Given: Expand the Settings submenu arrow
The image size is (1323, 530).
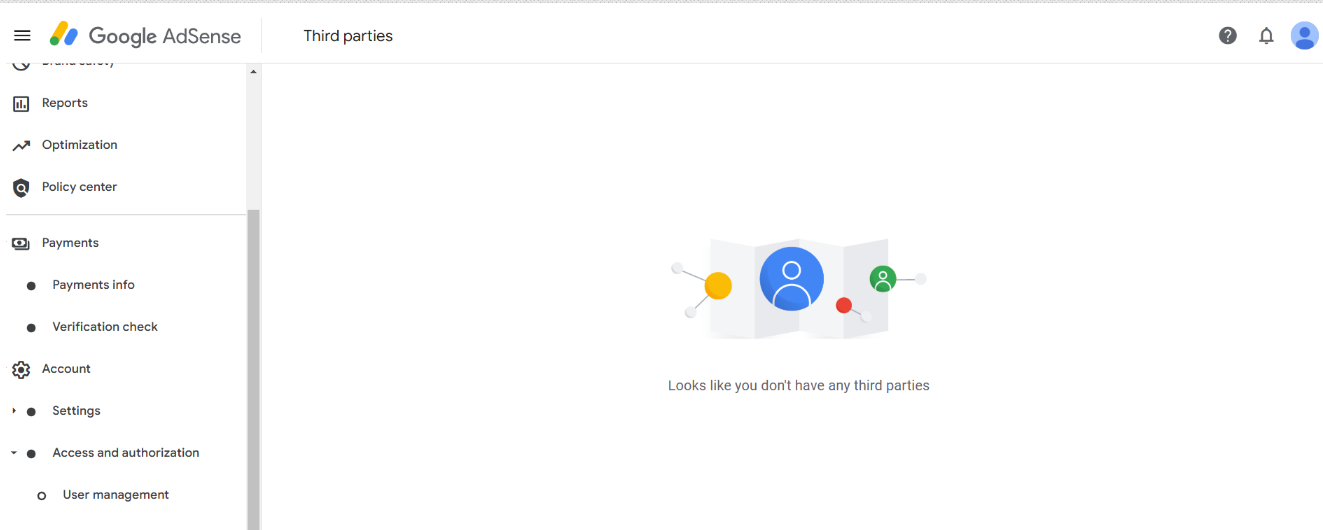Looking at the screenshot, I should [x=14, y=411].
